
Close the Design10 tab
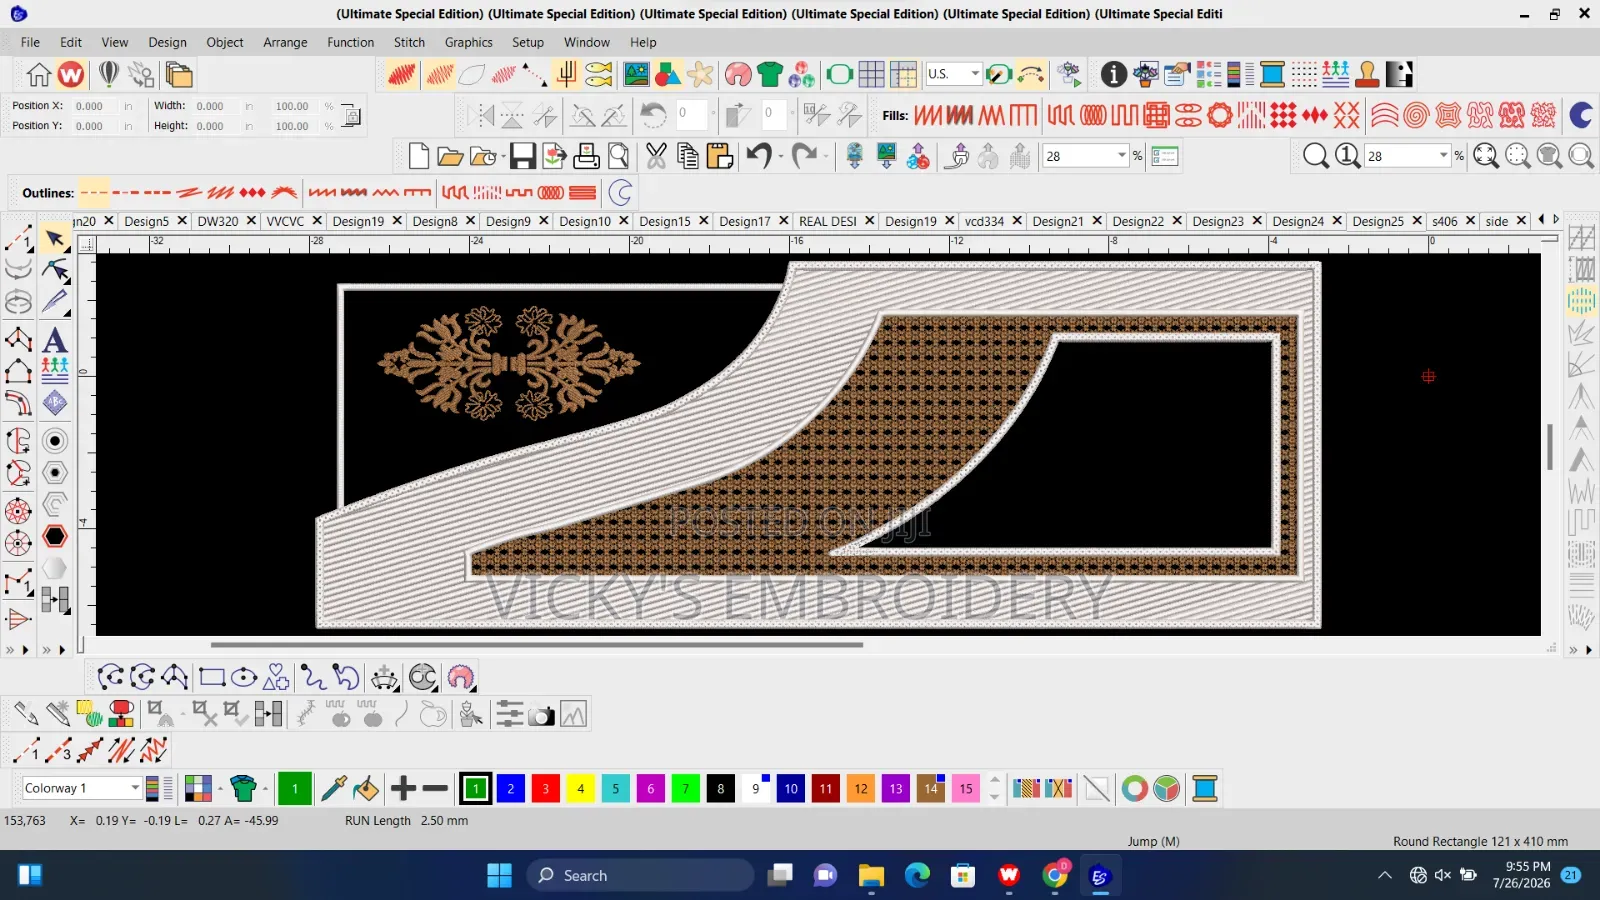(x=624, y=220)
